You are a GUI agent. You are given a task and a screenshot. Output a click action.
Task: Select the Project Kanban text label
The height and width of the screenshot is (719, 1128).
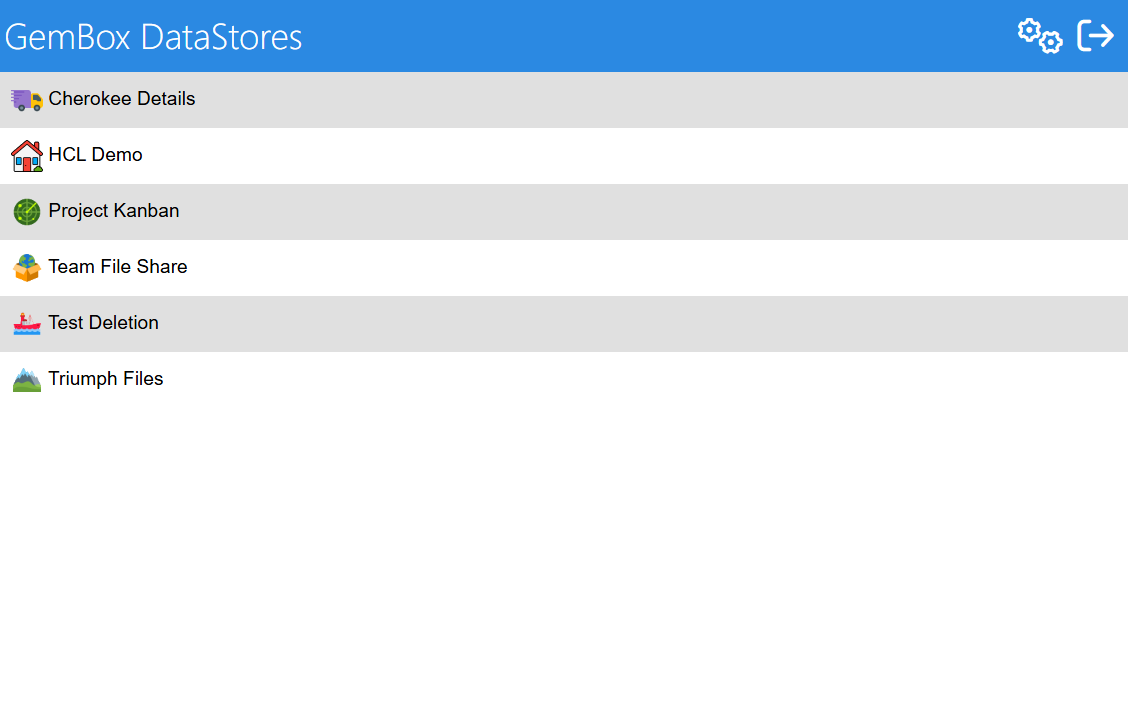(114, 211)
